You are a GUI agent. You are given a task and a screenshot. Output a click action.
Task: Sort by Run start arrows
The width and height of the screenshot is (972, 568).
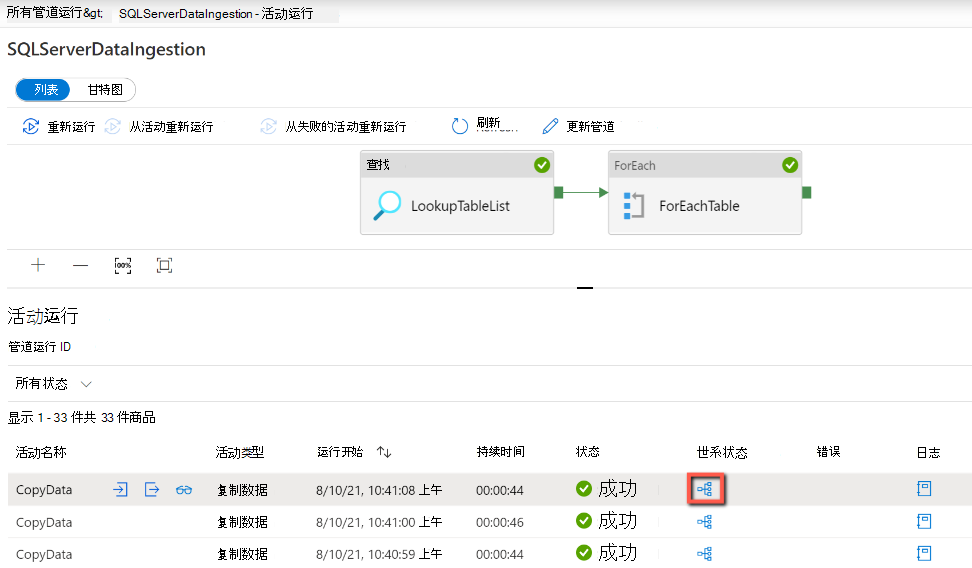(384, 452)
